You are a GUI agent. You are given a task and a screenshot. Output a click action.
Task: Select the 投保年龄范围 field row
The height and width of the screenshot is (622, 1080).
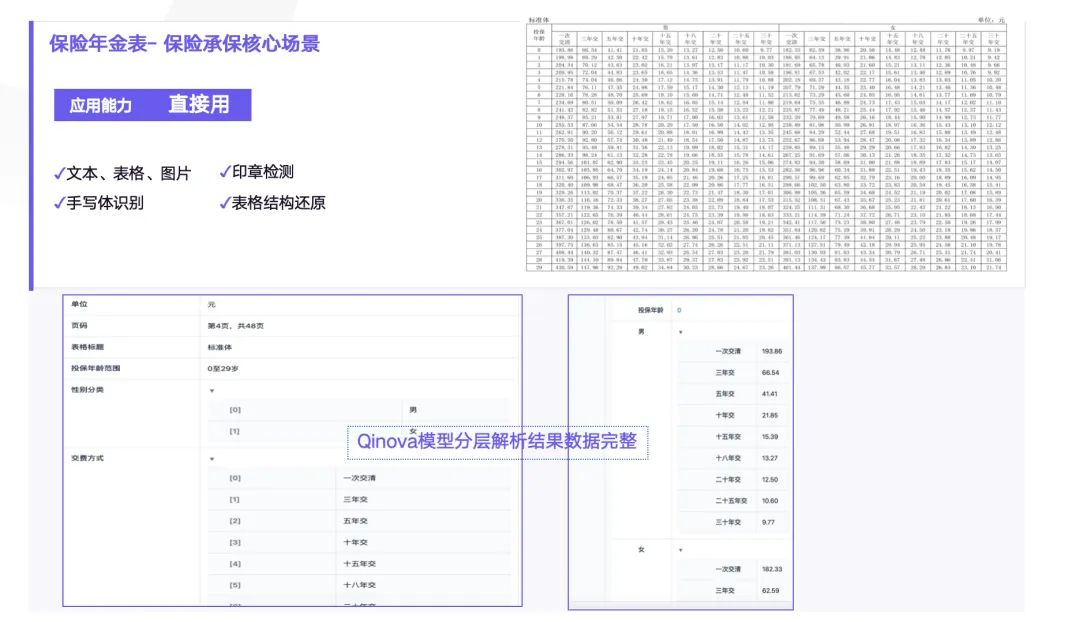click(x=292, y=369)
